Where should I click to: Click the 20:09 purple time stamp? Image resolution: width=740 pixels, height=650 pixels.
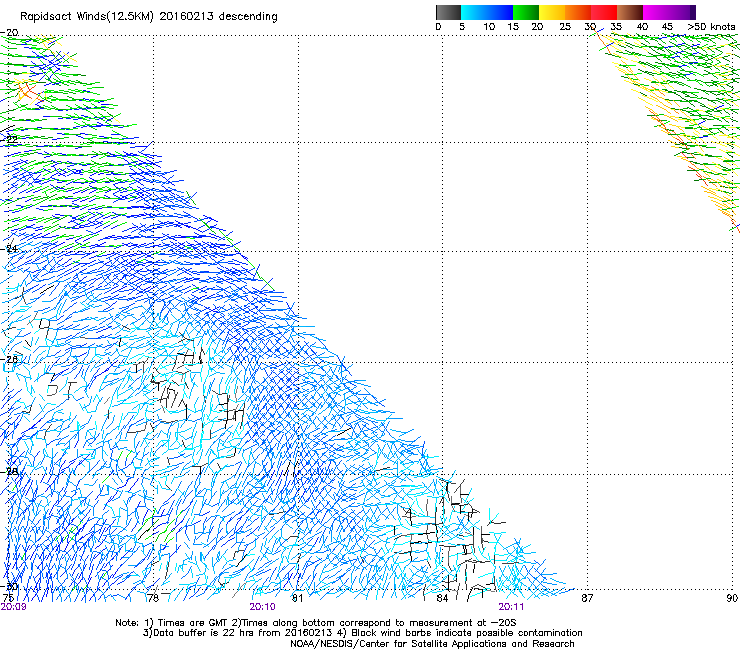14,607
